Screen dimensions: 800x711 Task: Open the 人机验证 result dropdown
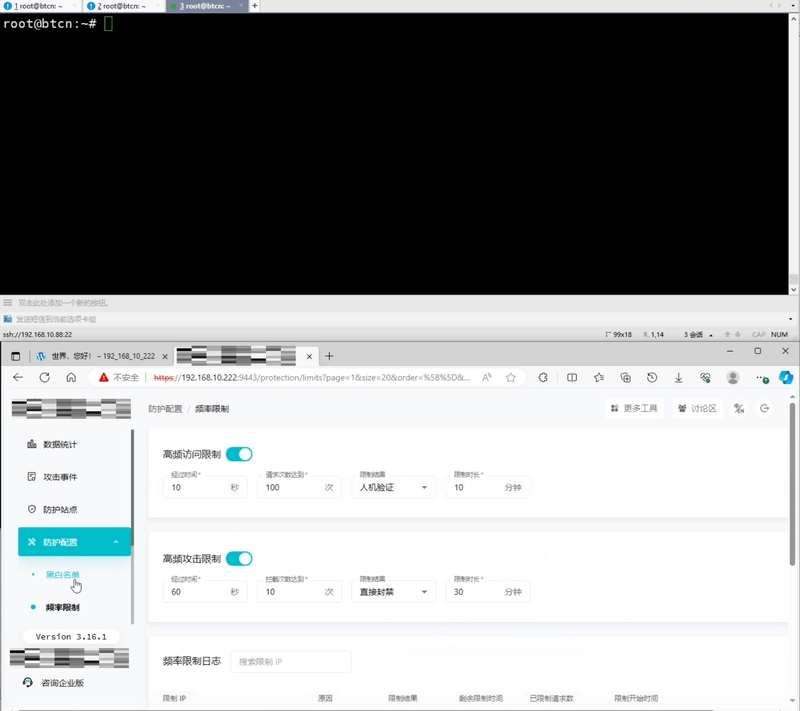click(x=393, y=487)
